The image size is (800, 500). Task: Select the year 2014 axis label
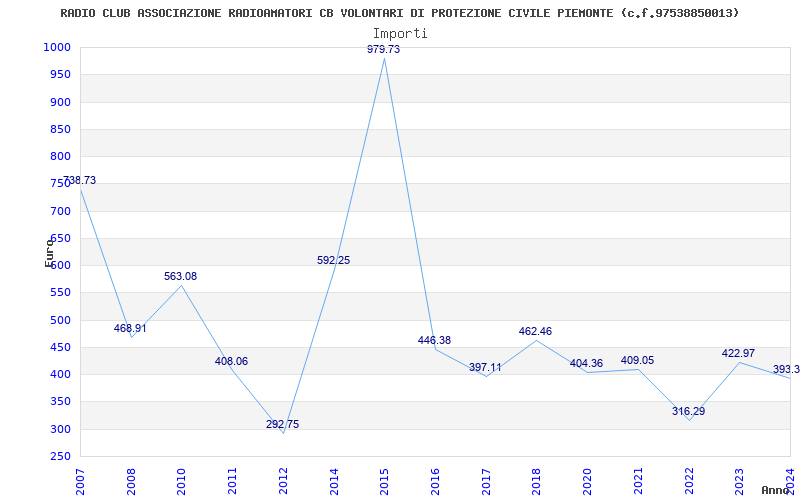(334, 481)
